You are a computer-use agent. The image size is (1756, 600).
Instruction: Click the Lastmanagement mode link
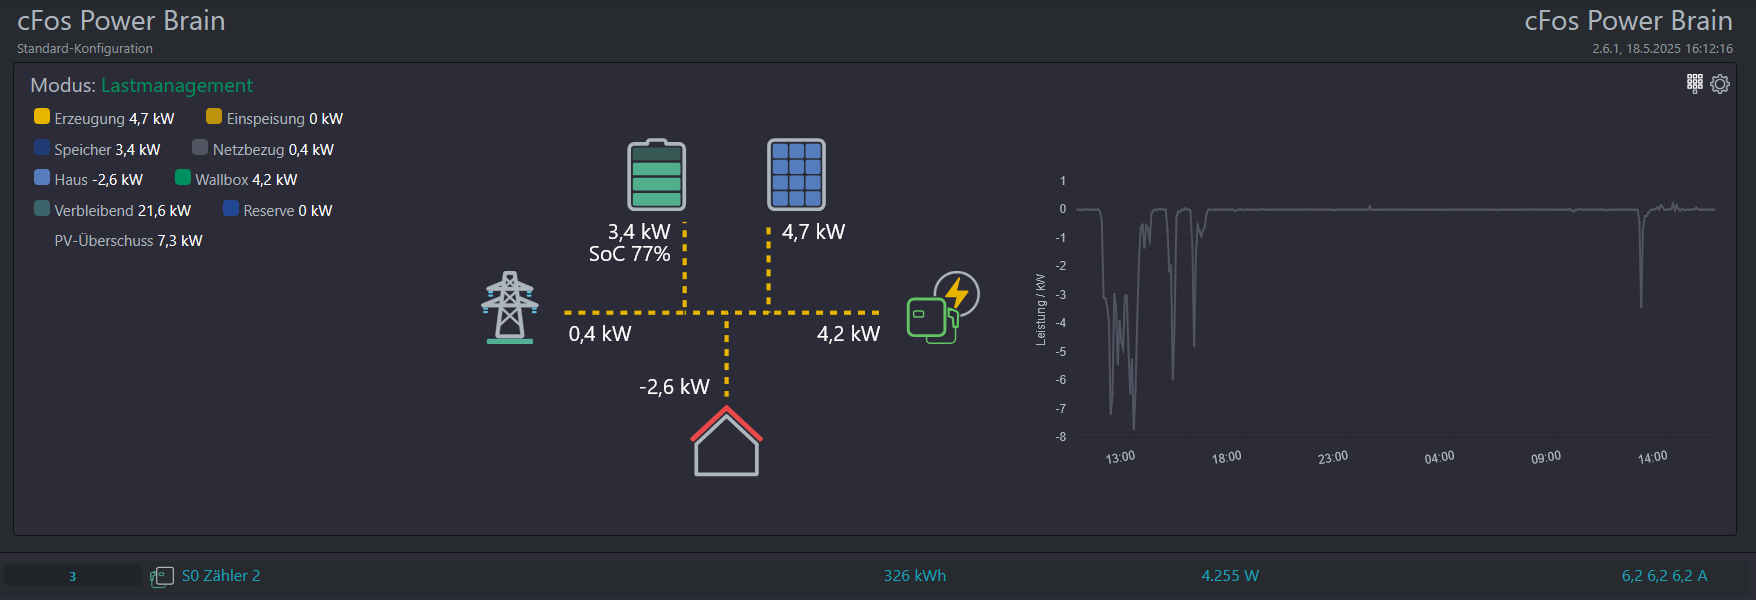[x=177, y=86]
